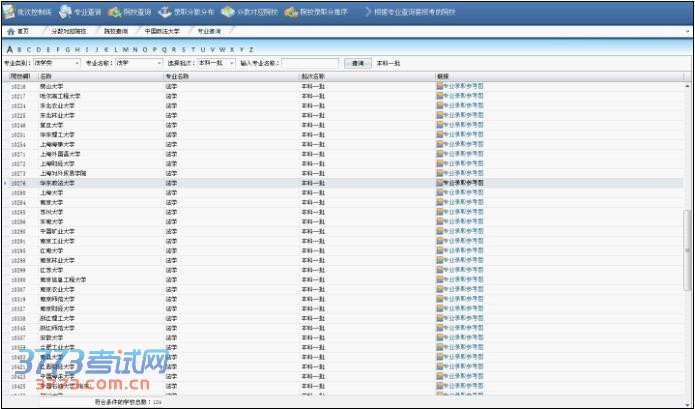Select the 上海外国语大学 row

click(x=60, y=154)
